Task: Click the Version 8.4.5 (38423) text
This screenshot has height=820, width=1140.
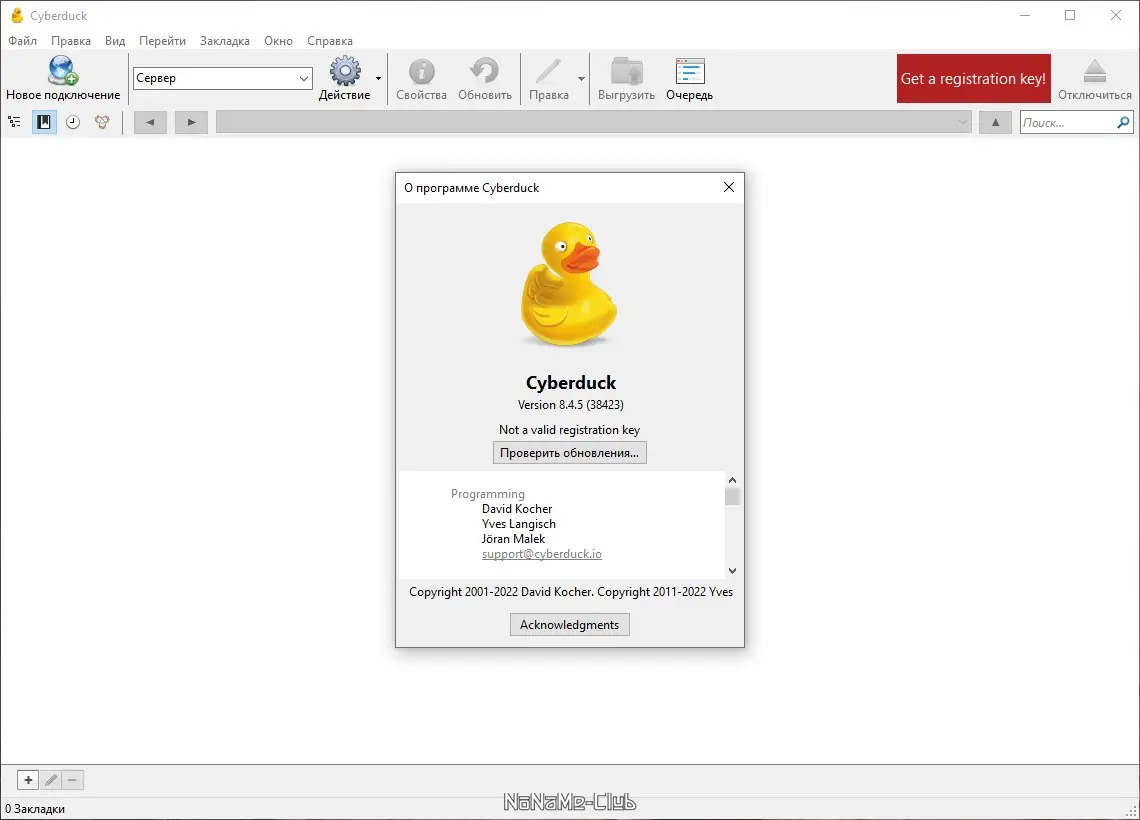Action: coord(571,405)
